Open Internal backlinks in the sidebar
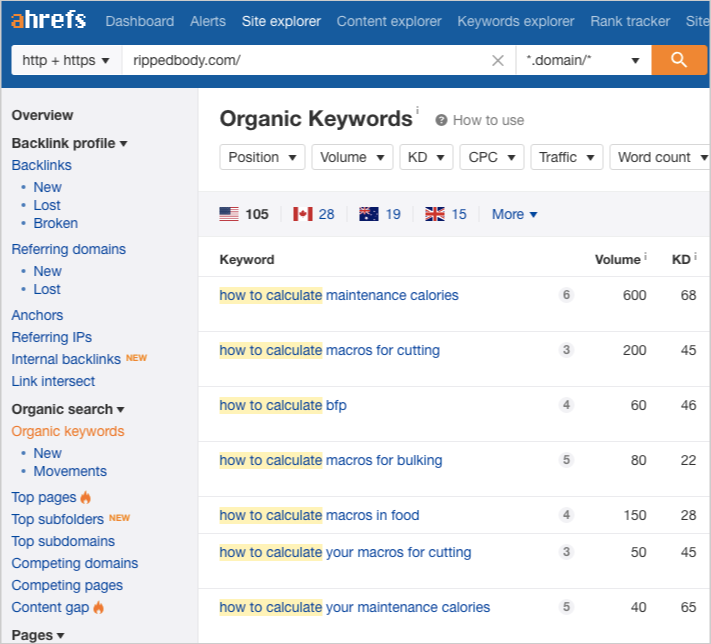711x644 pixels. point(66,359)
